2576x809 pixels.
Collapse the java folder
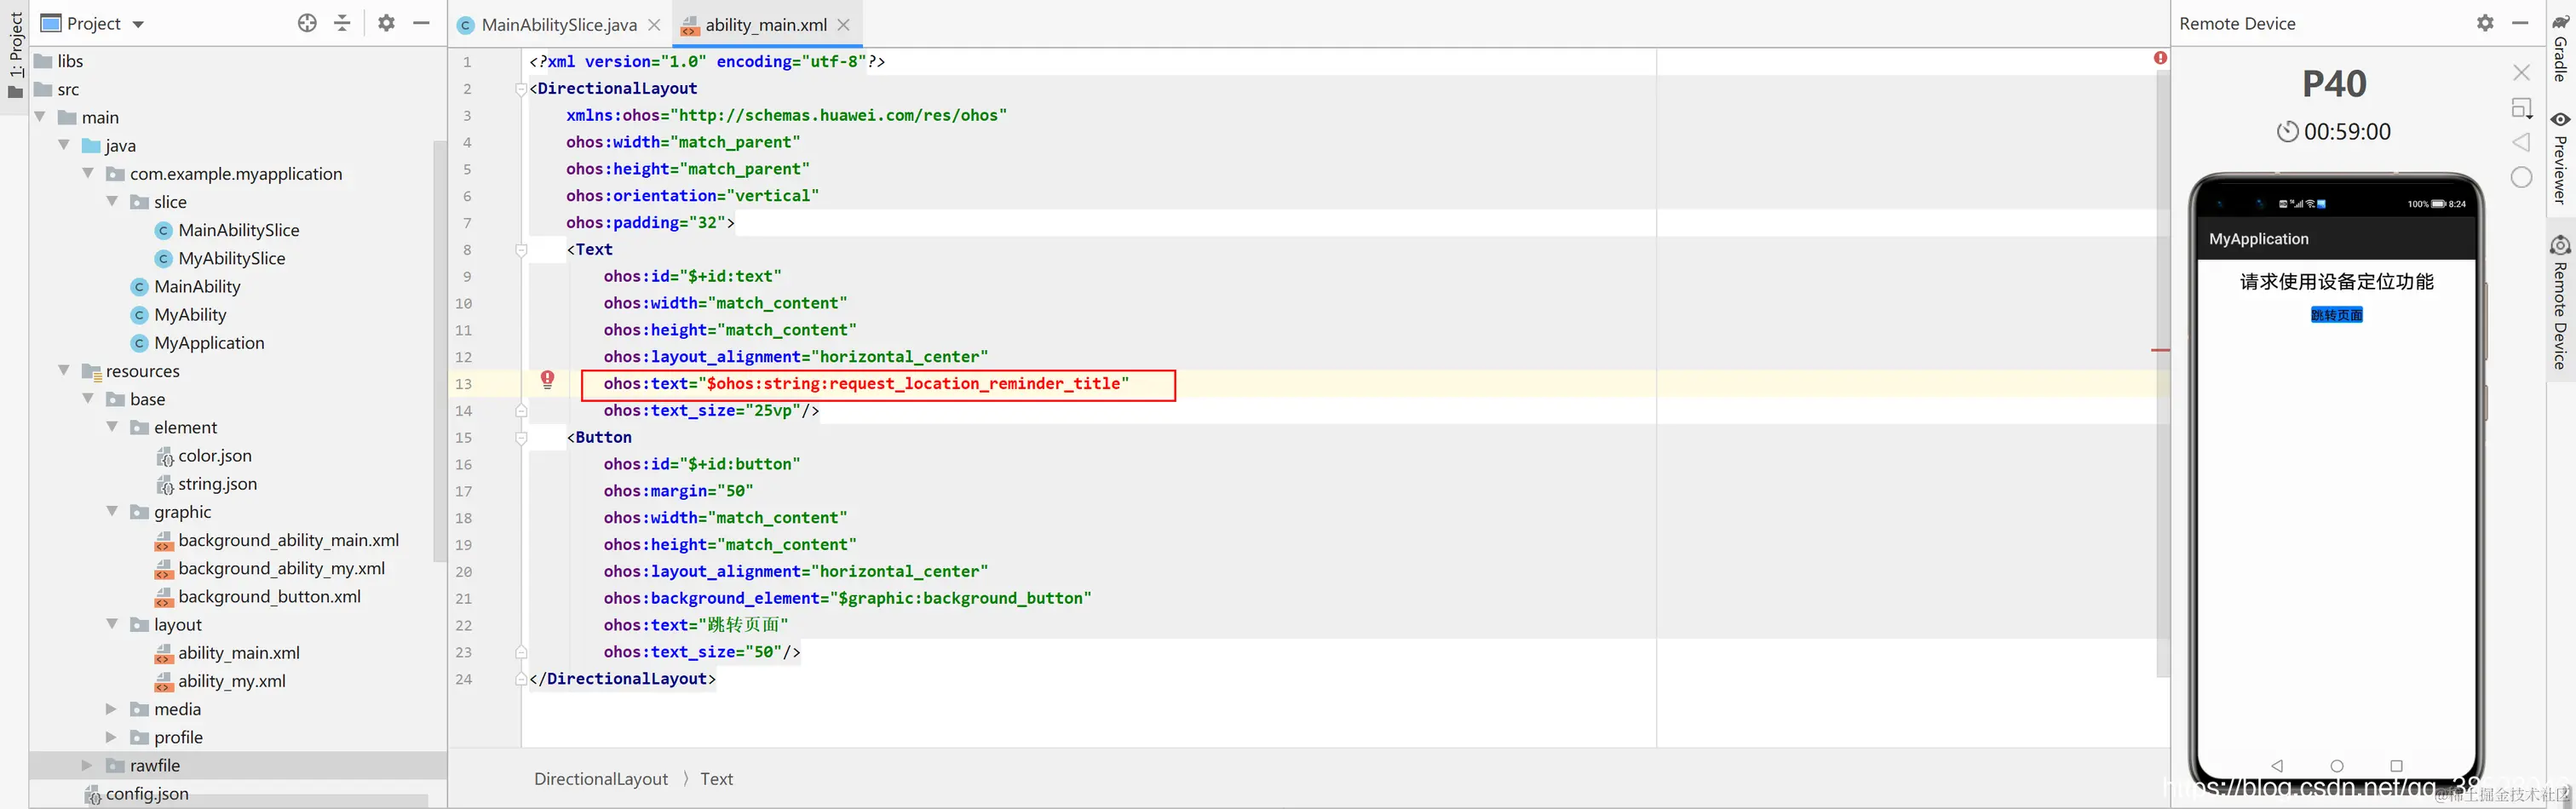point(64,145)
